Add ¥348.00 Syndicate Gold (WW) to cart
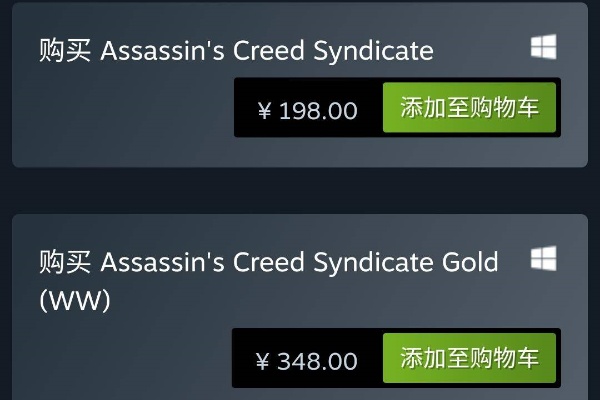The height and width of the screenshot is (400, 600). [469, 358]
